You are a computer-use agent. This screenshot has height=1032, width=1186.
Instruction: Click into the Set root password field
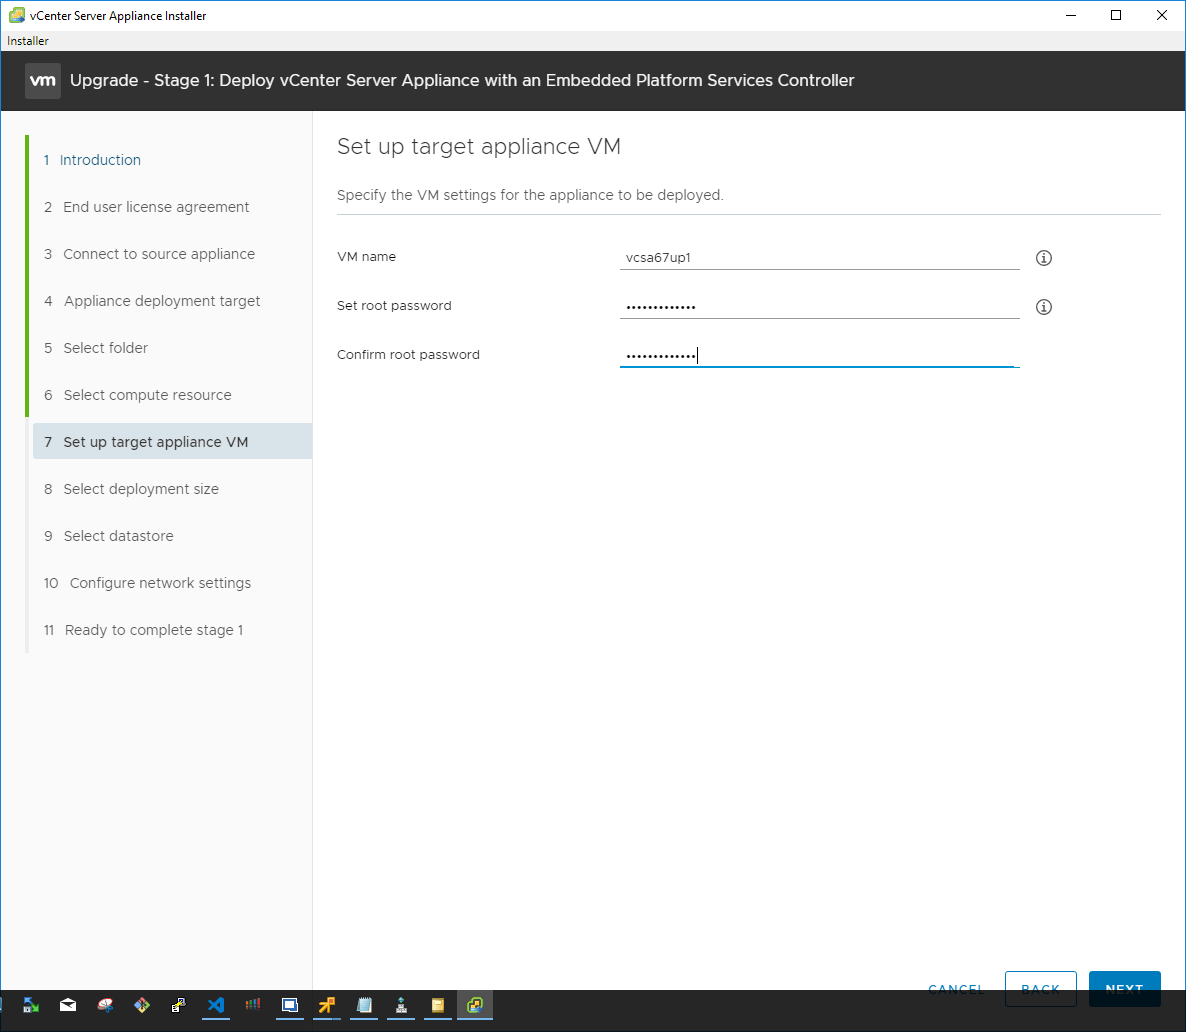click(819, 306)
